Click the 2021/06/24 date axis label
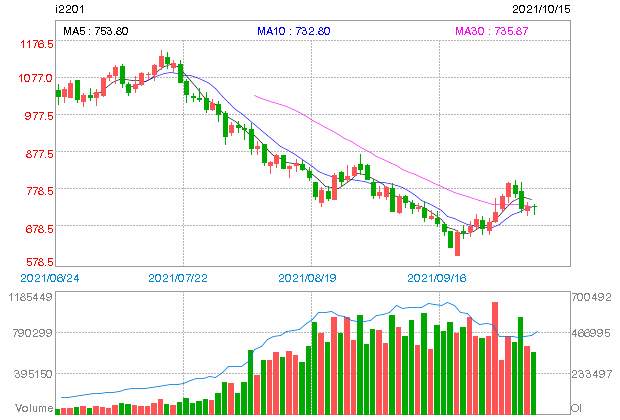Screen dimensions: 620x420 coord(50,278)
